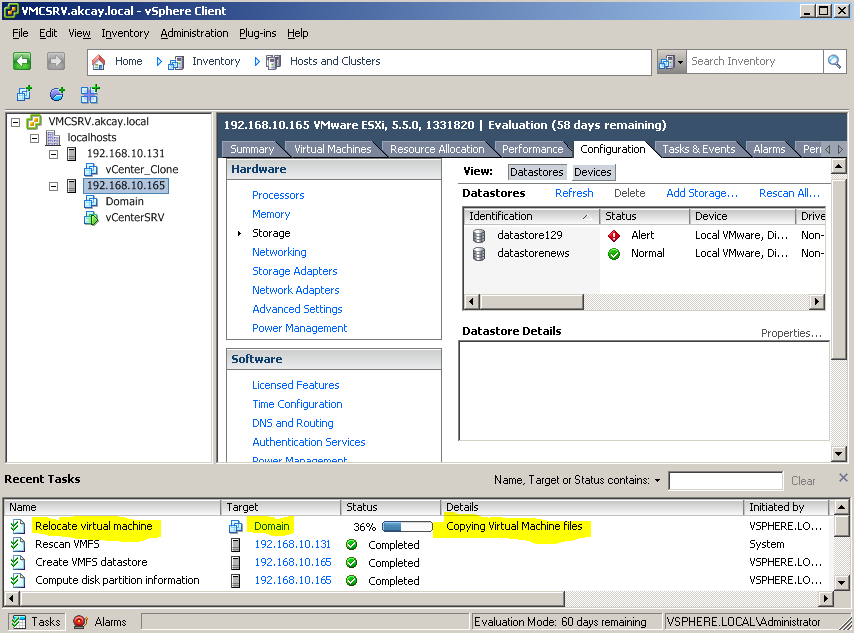Click the Recent Tasks filter text field
The width and height of the screenshot is (854, 633).
(x=725, y=480)
